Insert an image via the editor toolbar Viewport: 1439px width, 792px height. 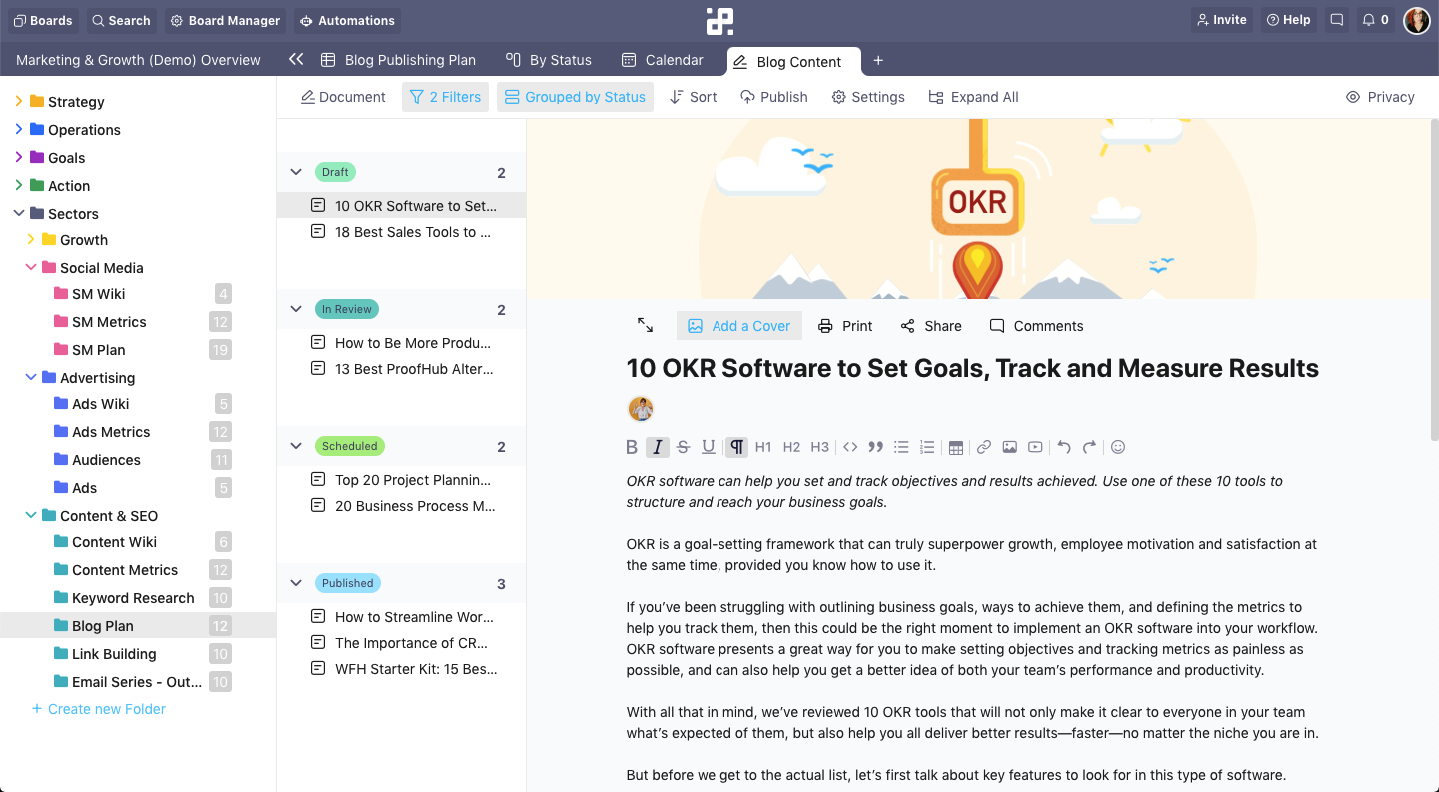[1010, 447]
